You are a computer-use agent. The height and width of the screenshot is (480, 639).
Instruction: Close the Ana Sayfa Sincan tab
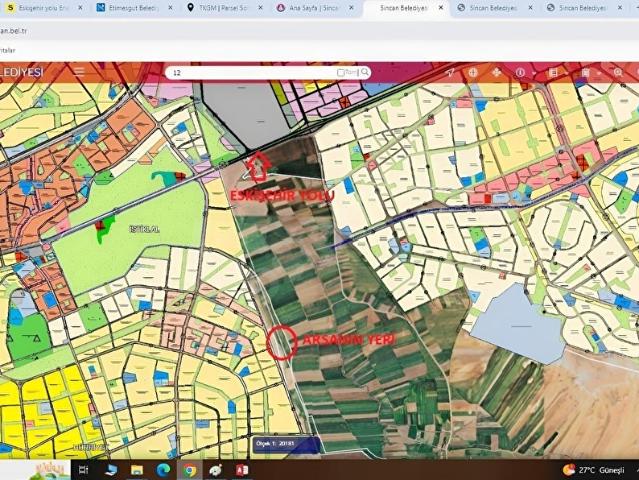[x=351, y=8]
